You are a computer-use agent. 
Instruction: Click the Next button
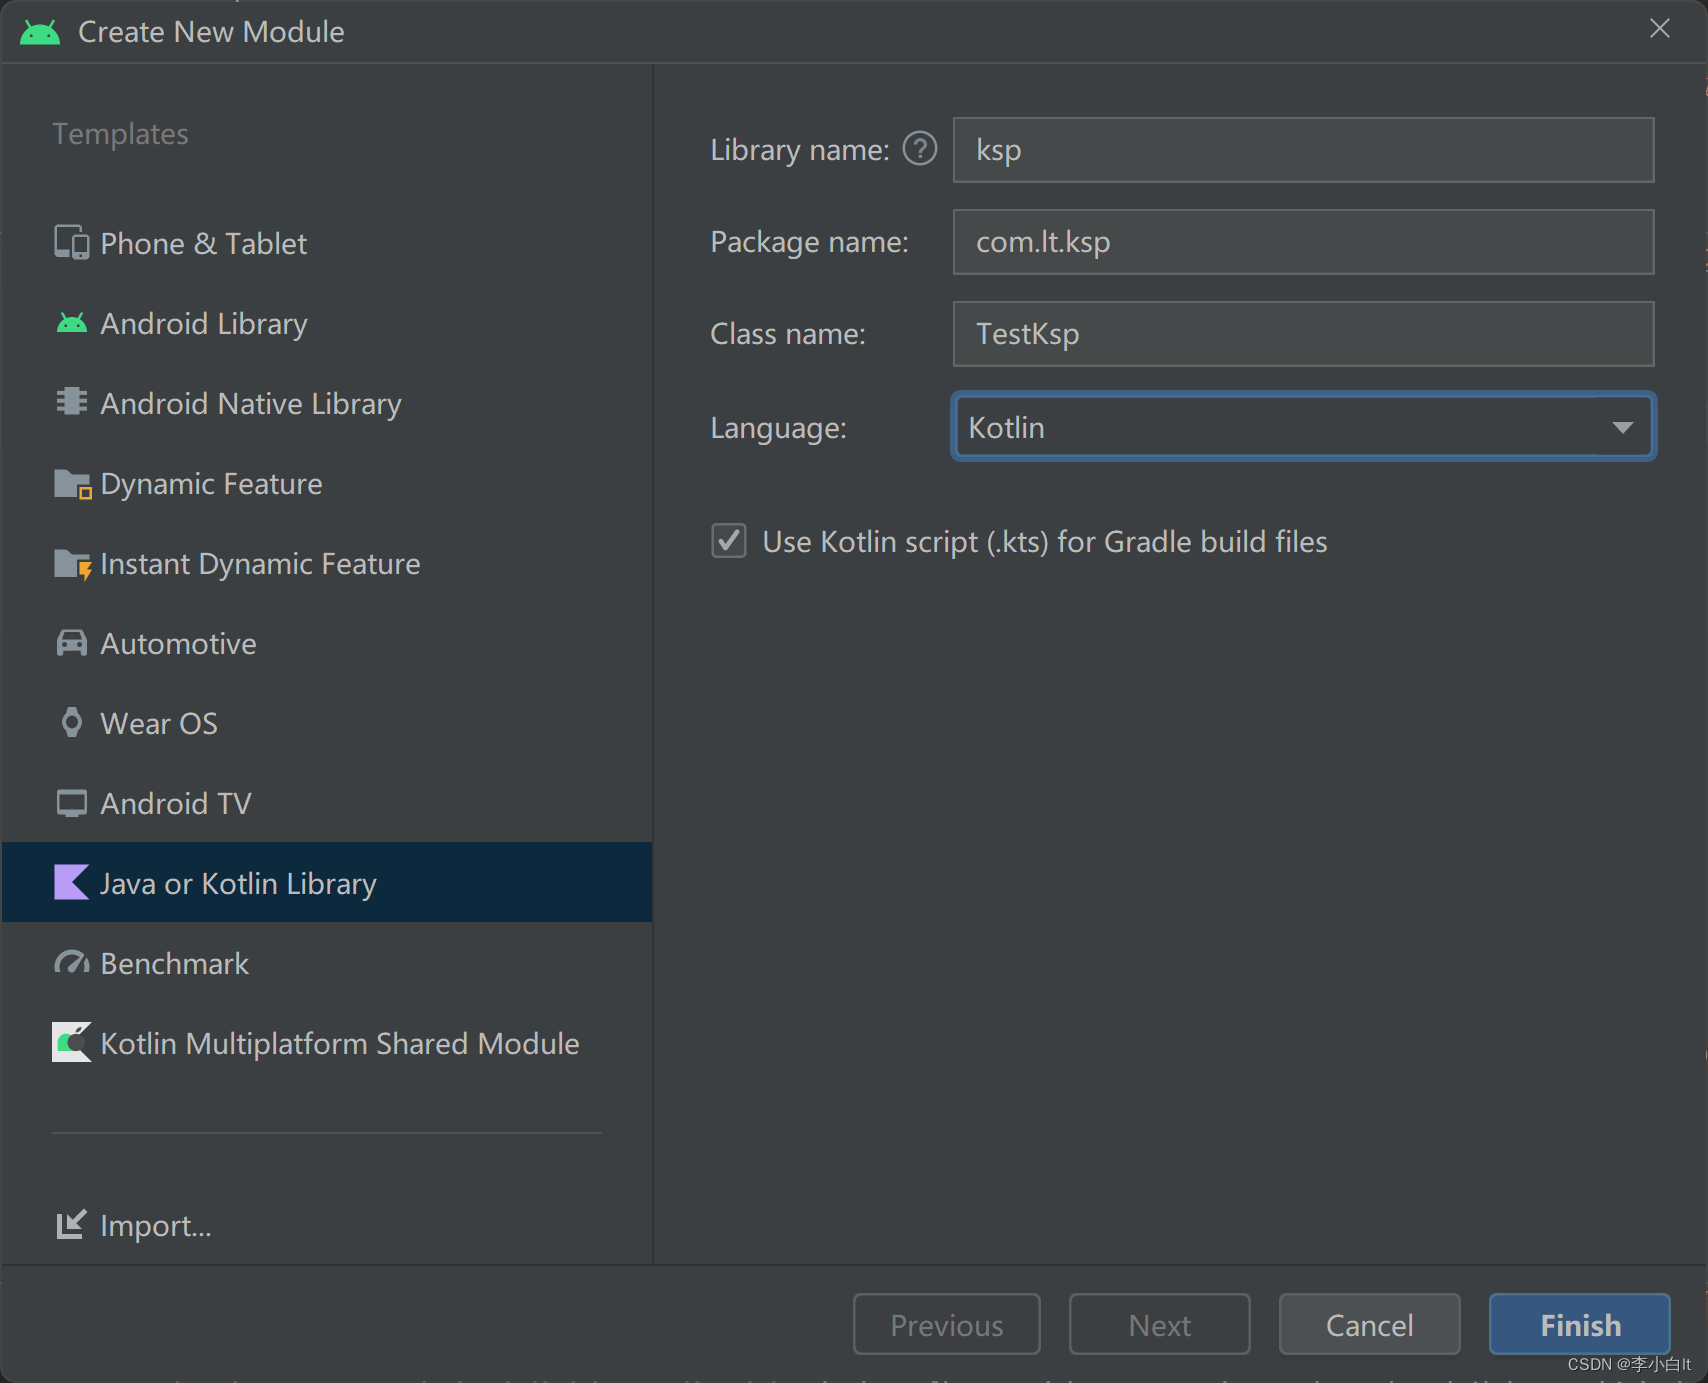(x=1159, y=1324)
